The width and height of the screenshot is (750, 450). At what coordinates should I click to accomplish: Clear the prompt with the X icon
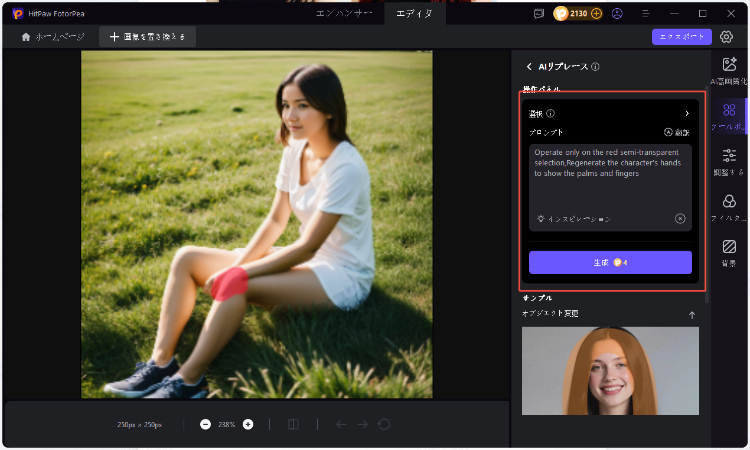(x=680, y=218)
